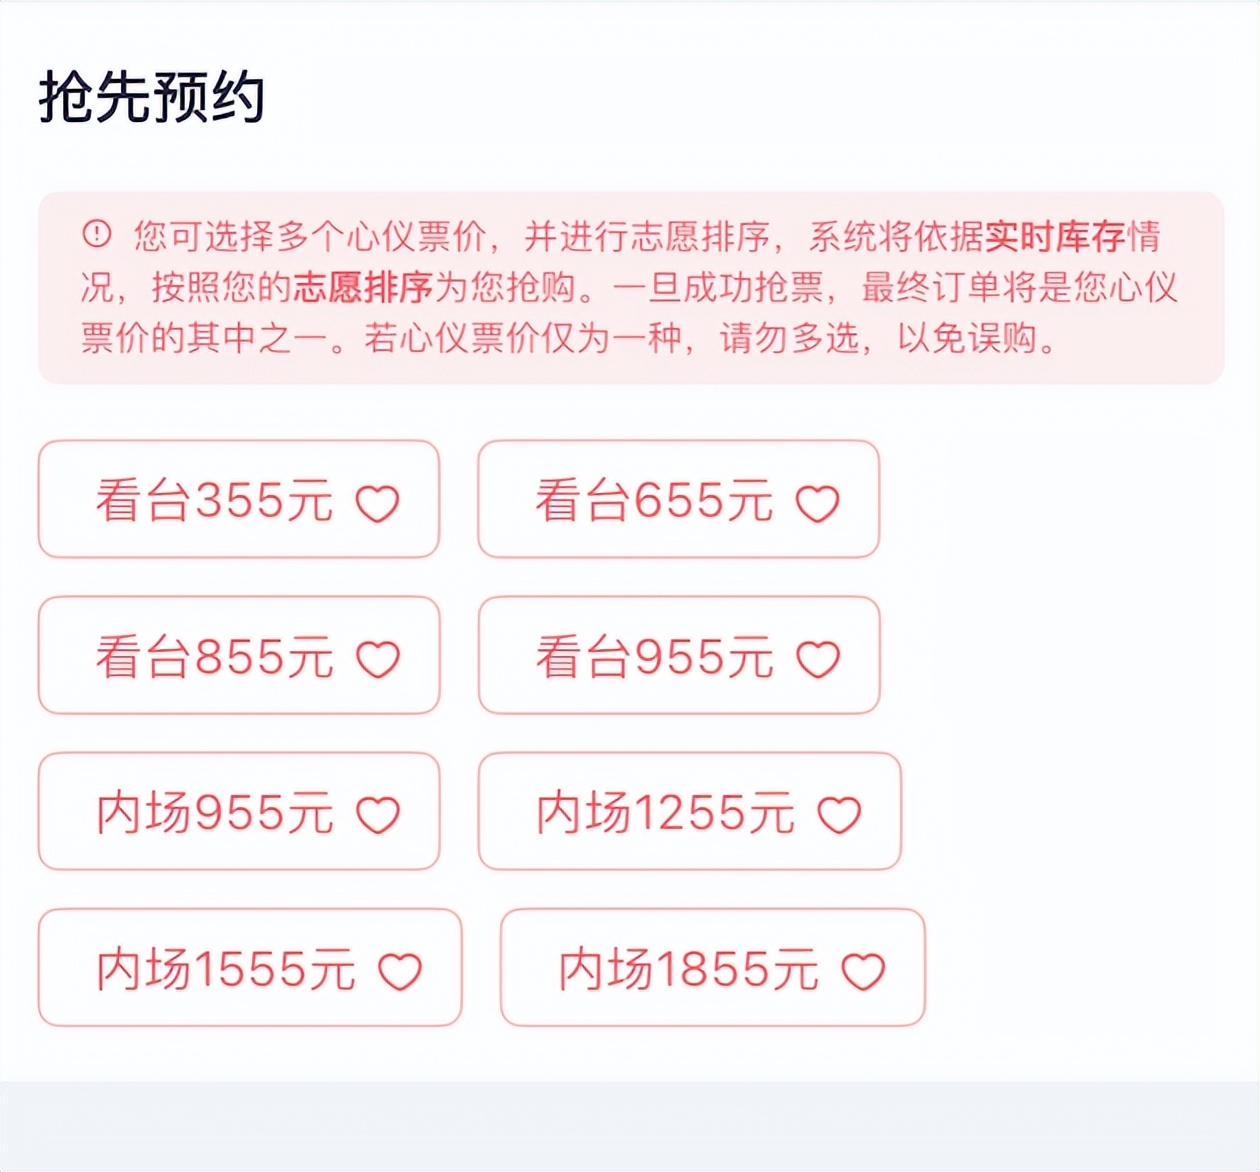Favorite the 内场1855元 ticket heart icon

click(865, 969)
